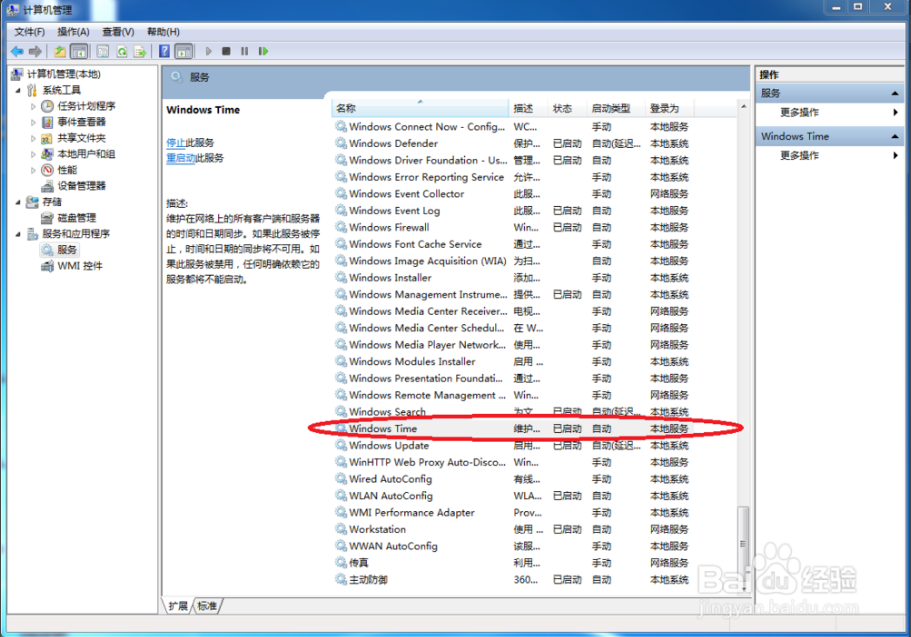Click the Export list toolbar icon
Viewport: 911px width, 637px height.
pyautogui.click(x=140, y=52)
